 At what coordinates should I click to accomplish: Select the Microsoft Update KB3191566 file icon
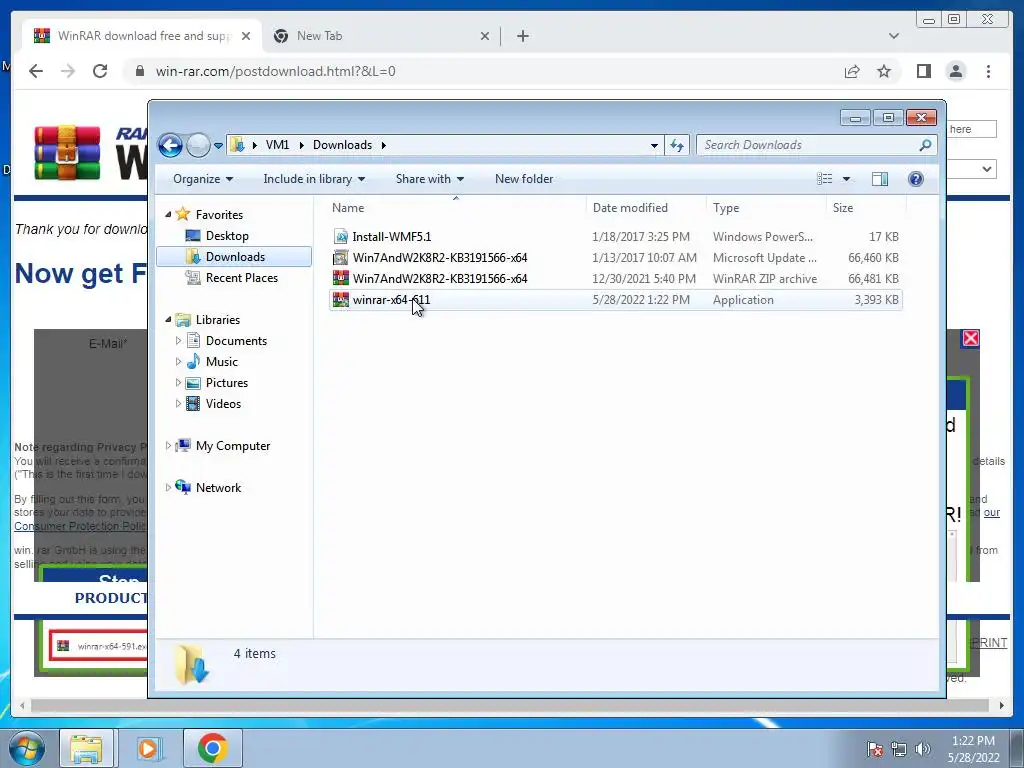tap(340, 257)
